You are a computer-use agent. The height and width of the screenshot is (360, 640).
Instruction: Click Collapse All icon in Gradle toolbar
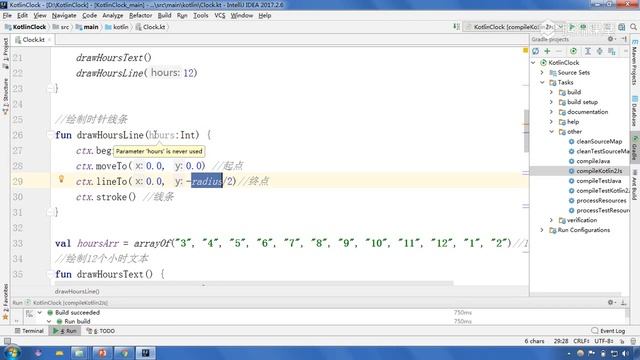tap(600, 51)
